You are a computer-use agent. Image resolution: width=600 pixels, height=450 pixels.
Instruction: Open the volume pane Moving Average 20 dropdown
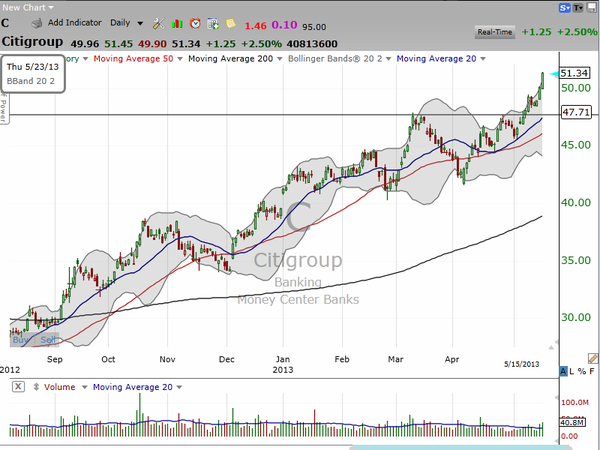[137, 387]
